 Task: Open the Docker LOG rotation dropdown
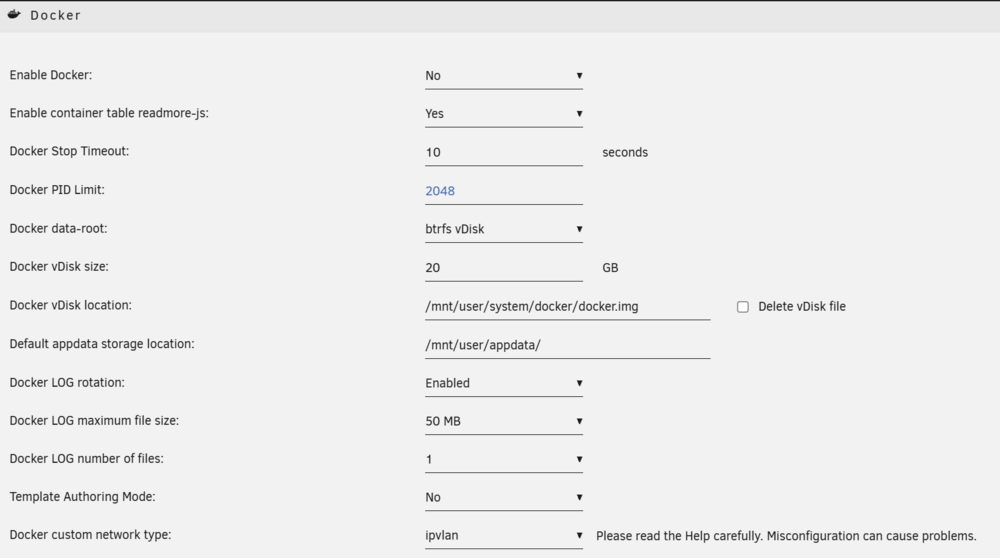(x=504, y=383)
